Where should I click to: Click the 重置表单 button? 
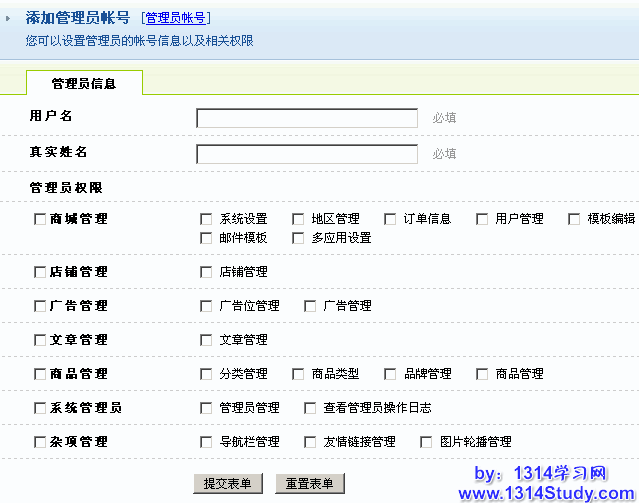(x=310, y=484)
